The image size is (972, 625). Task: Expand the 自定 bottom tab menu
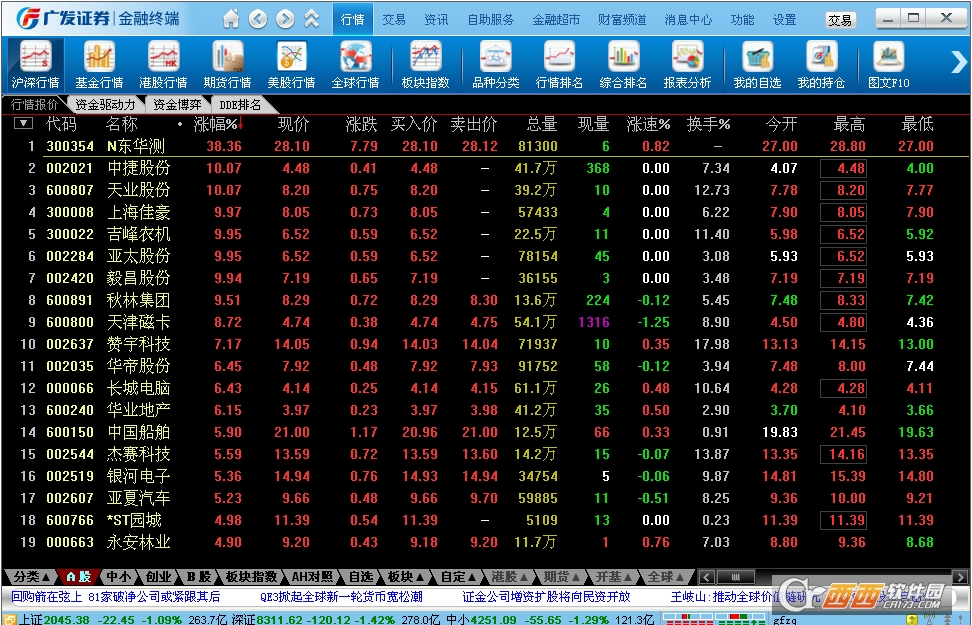pos(457,577)
